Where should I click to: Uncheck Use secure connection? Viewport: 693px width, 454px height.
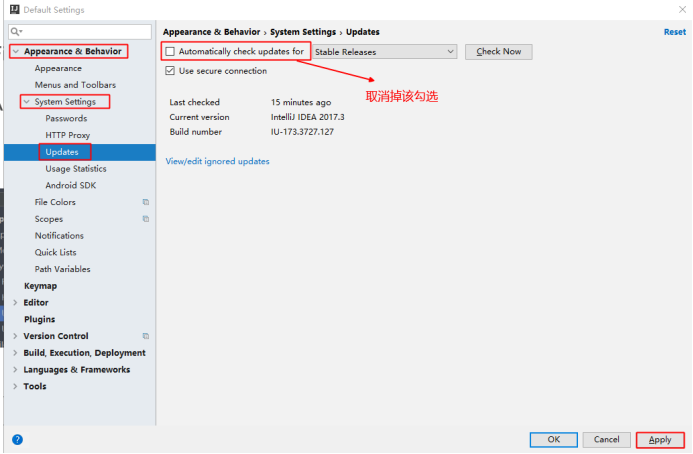170,71
